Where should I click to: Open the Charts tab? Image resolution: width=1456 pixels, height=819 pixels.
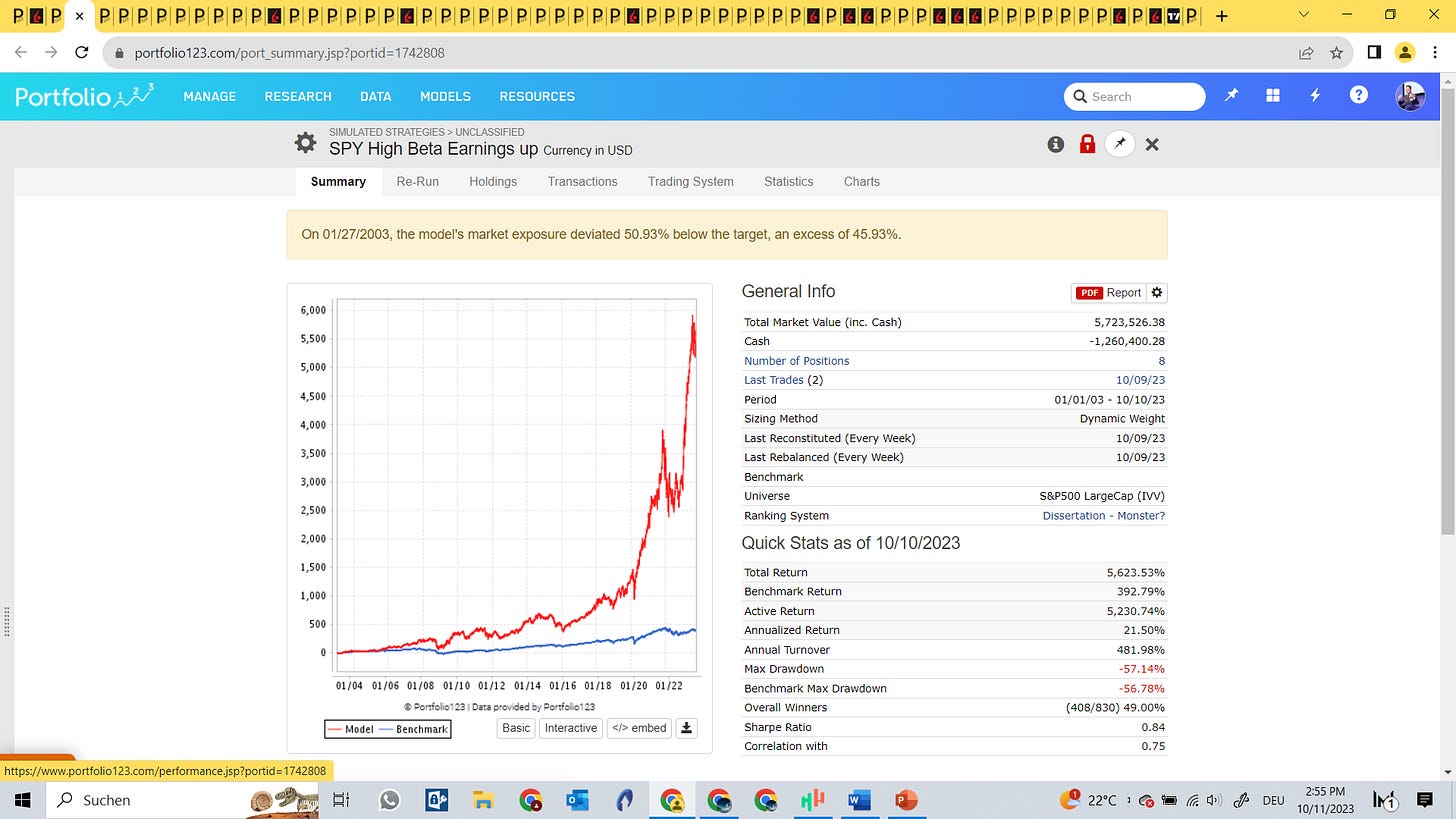coord(861,181)
